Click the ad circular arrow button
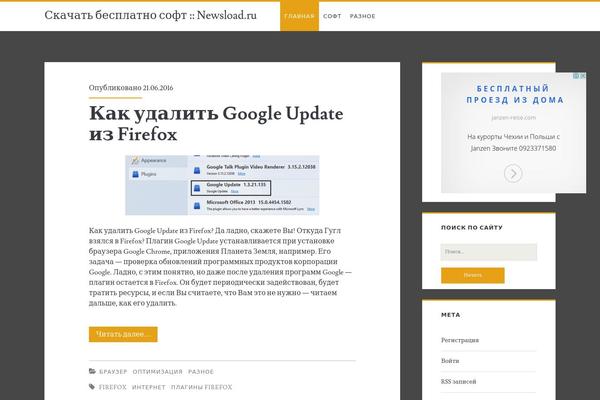 pos(513,174)
